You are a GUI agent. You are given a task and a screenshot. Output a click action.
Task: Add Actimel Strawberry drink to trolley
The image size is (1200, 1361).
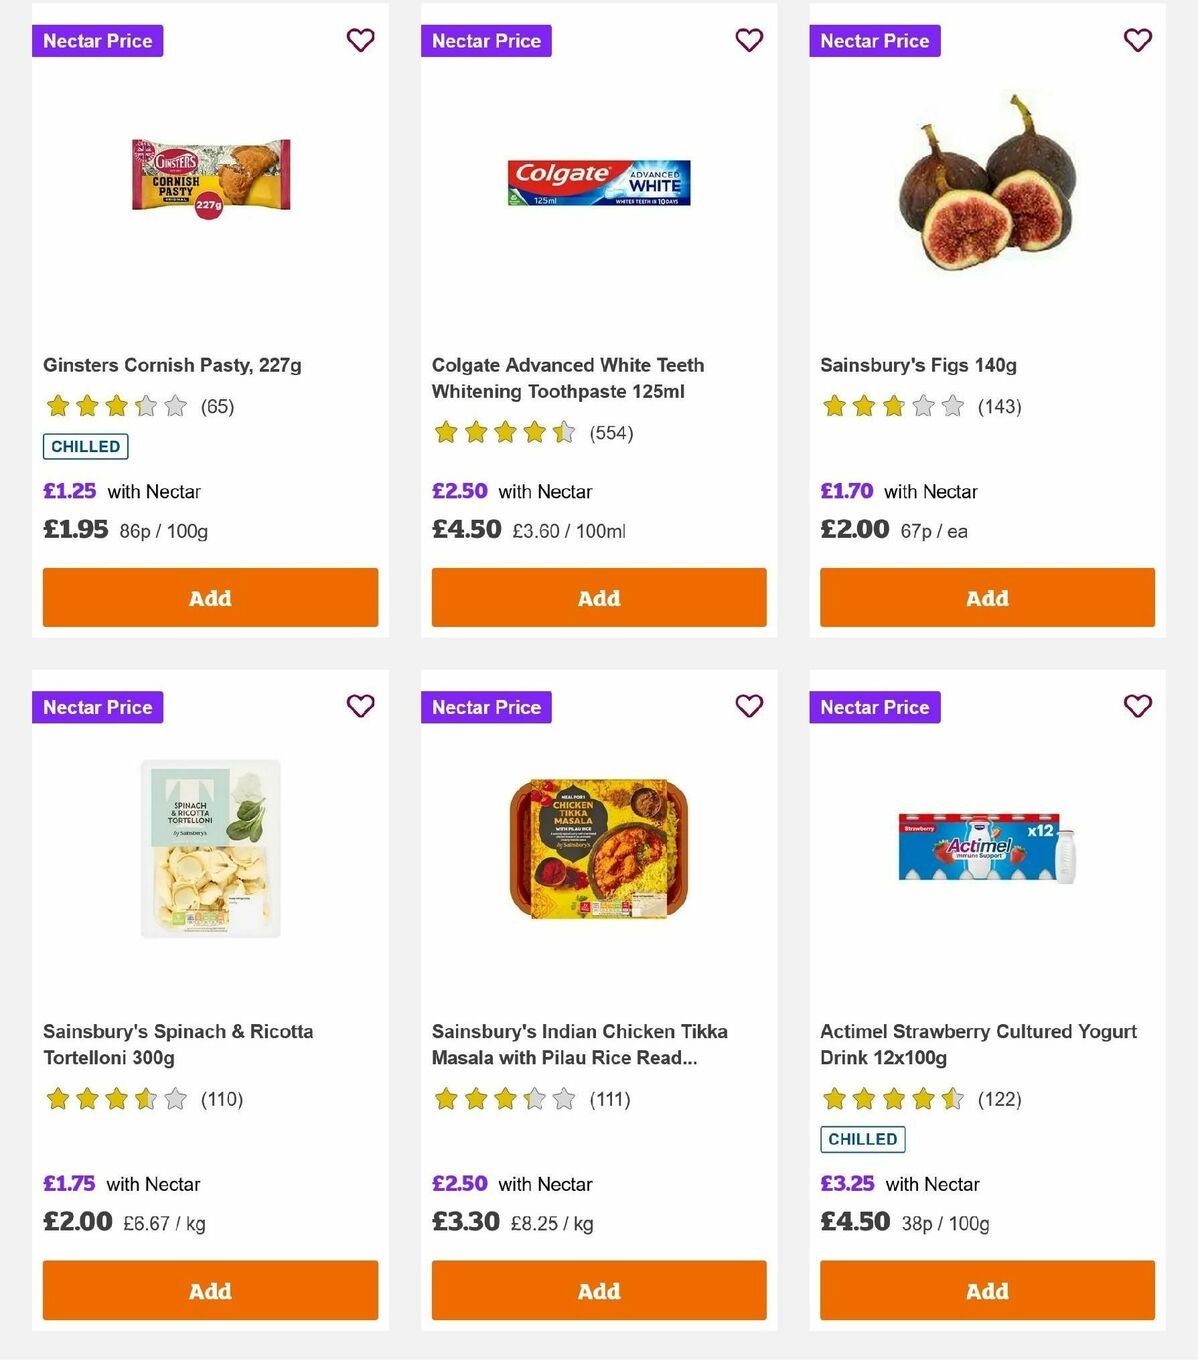coord(987,1291)
